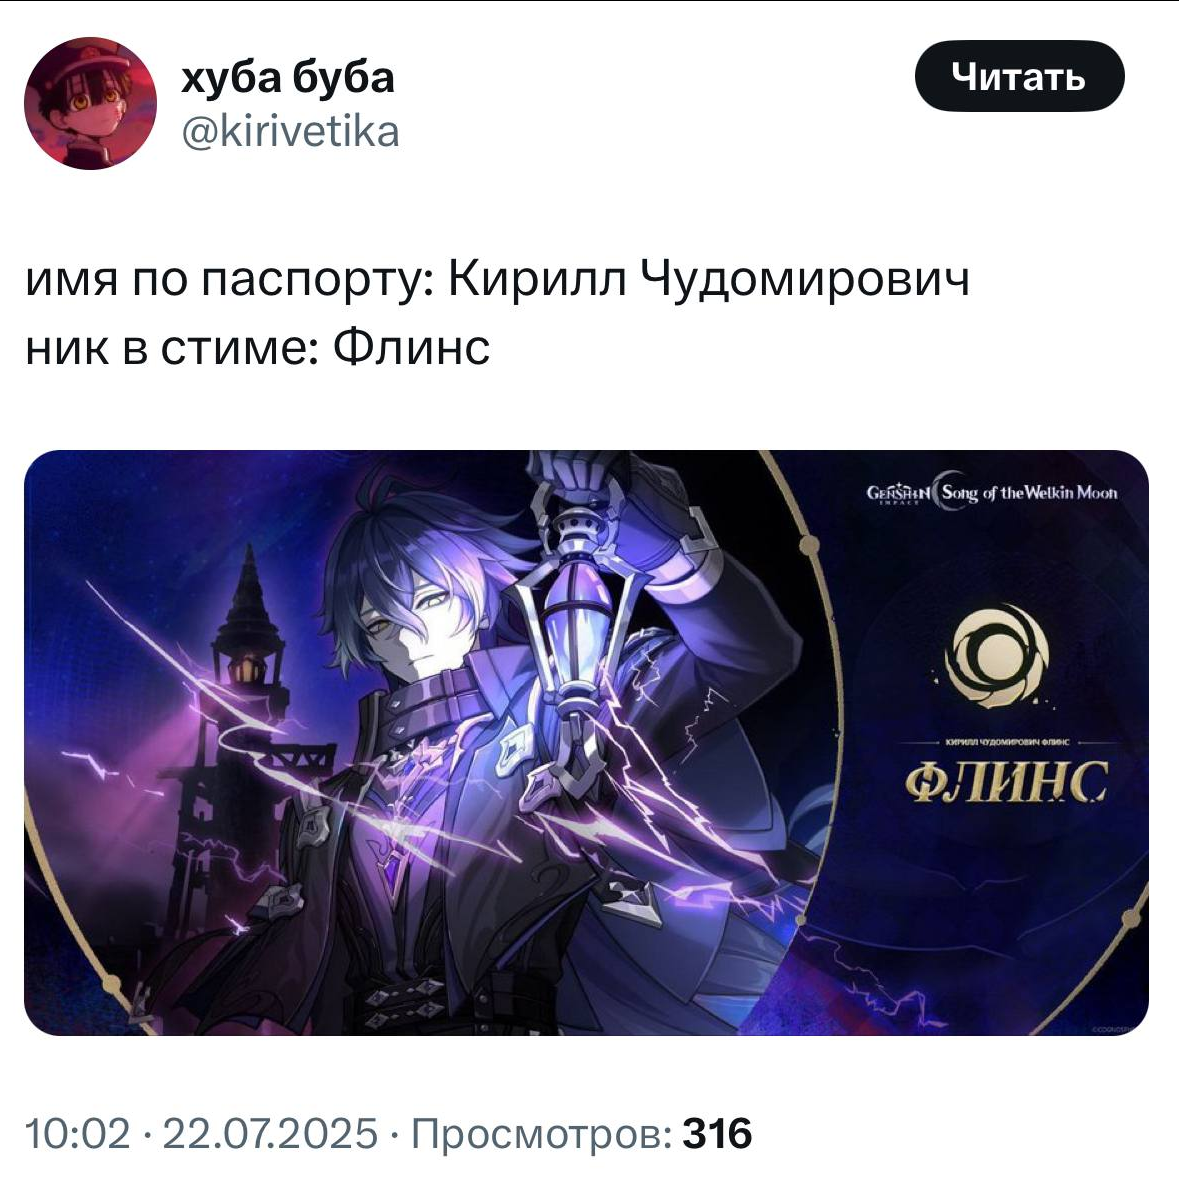Click the Genshin Impact logo in the banner
The height and width of the screenshot is (1186, 1179).
coord(898,494)
